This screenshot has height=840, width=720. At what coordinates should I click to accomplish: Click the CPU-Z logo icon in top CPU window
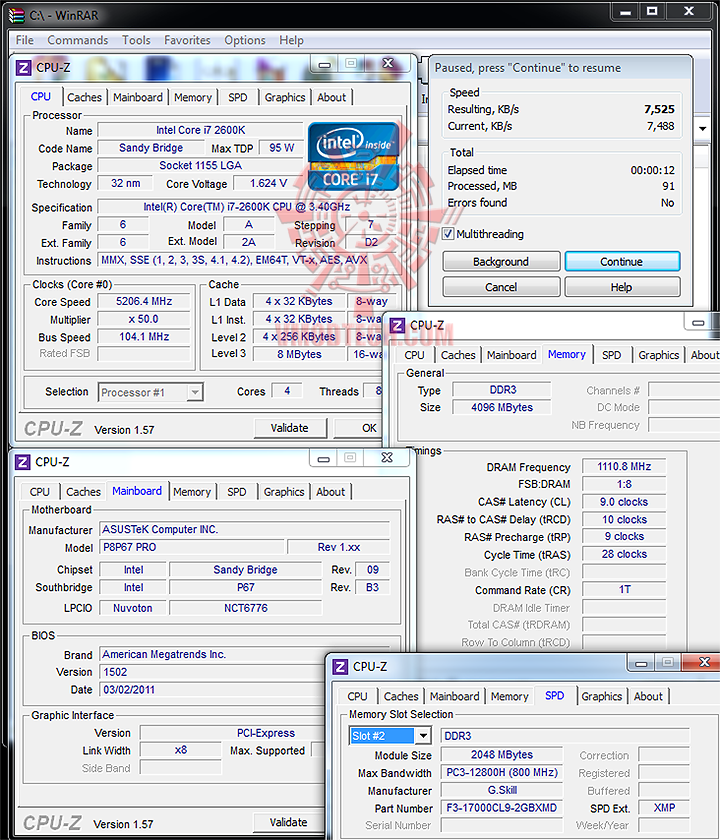click(x=23, y=68)
